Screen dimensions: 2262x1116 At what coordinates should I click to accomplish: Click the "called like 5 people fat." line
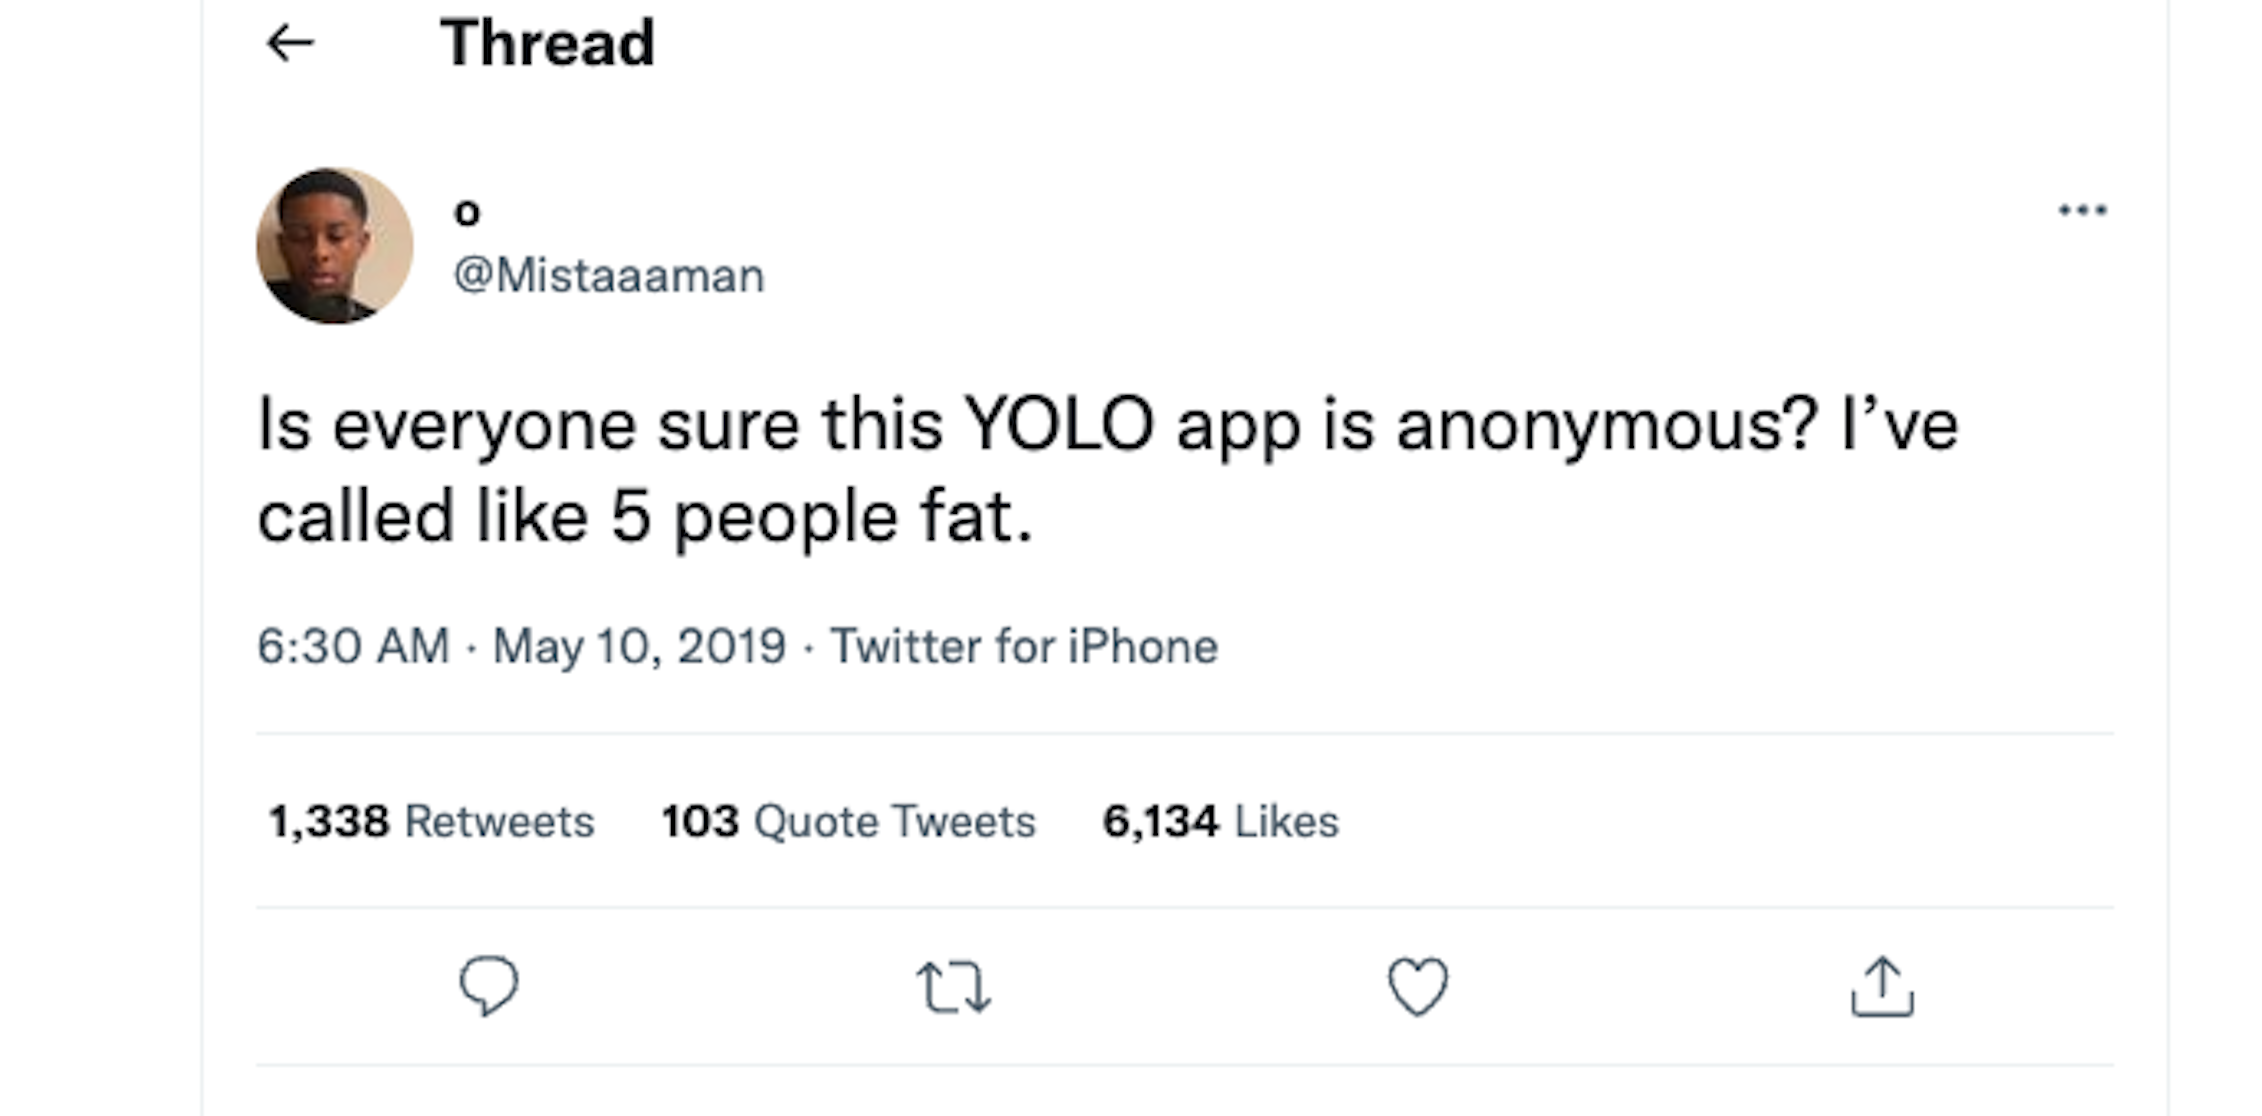coord(645,517)
